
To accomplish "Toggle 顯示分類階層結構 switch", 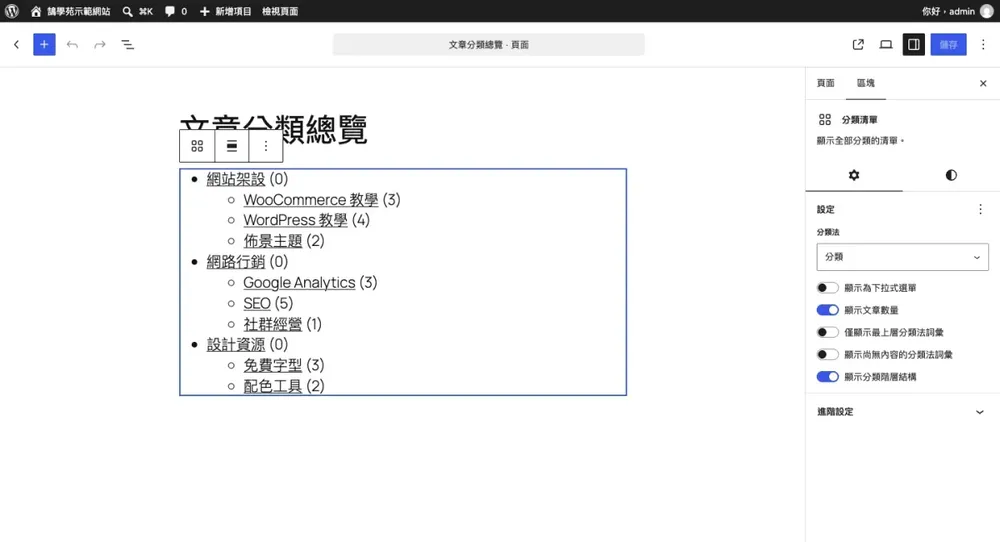I will (x=827, y=377).
